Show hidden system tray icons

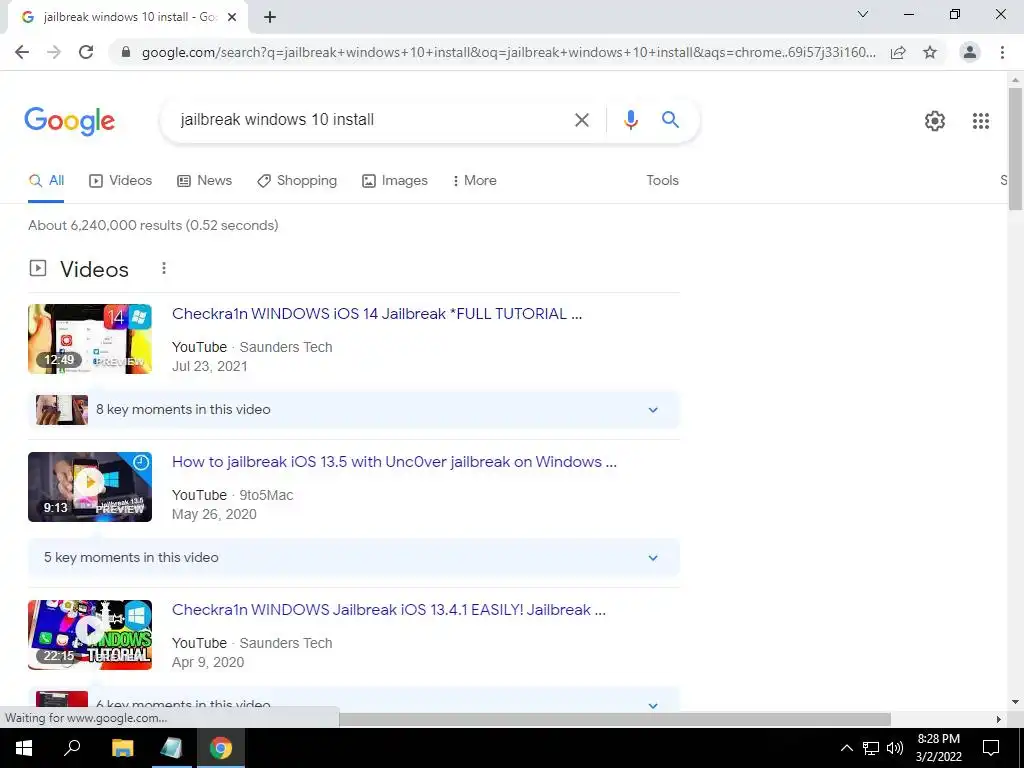pos(846,748)
